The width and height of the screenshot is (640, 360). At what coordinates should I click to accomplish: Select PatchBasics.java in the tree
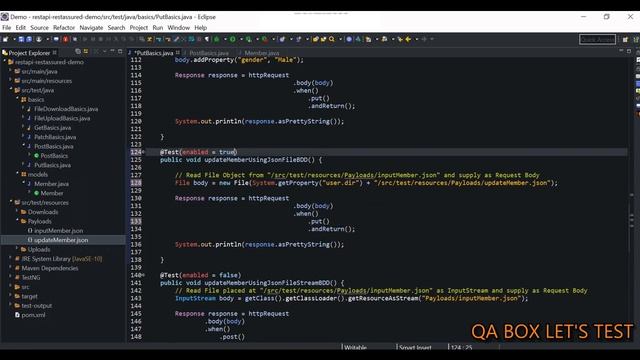pos(55,137)
